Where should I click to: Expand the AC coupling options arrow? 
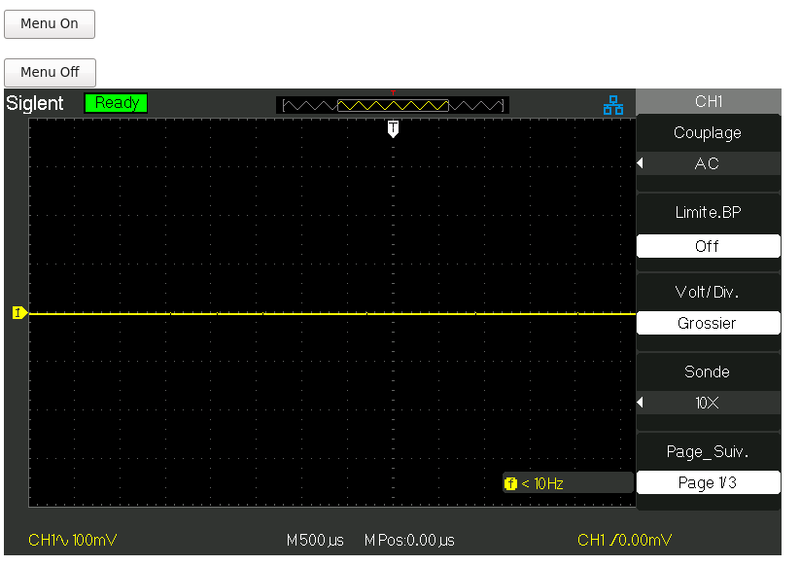click(x=641, y=164)
